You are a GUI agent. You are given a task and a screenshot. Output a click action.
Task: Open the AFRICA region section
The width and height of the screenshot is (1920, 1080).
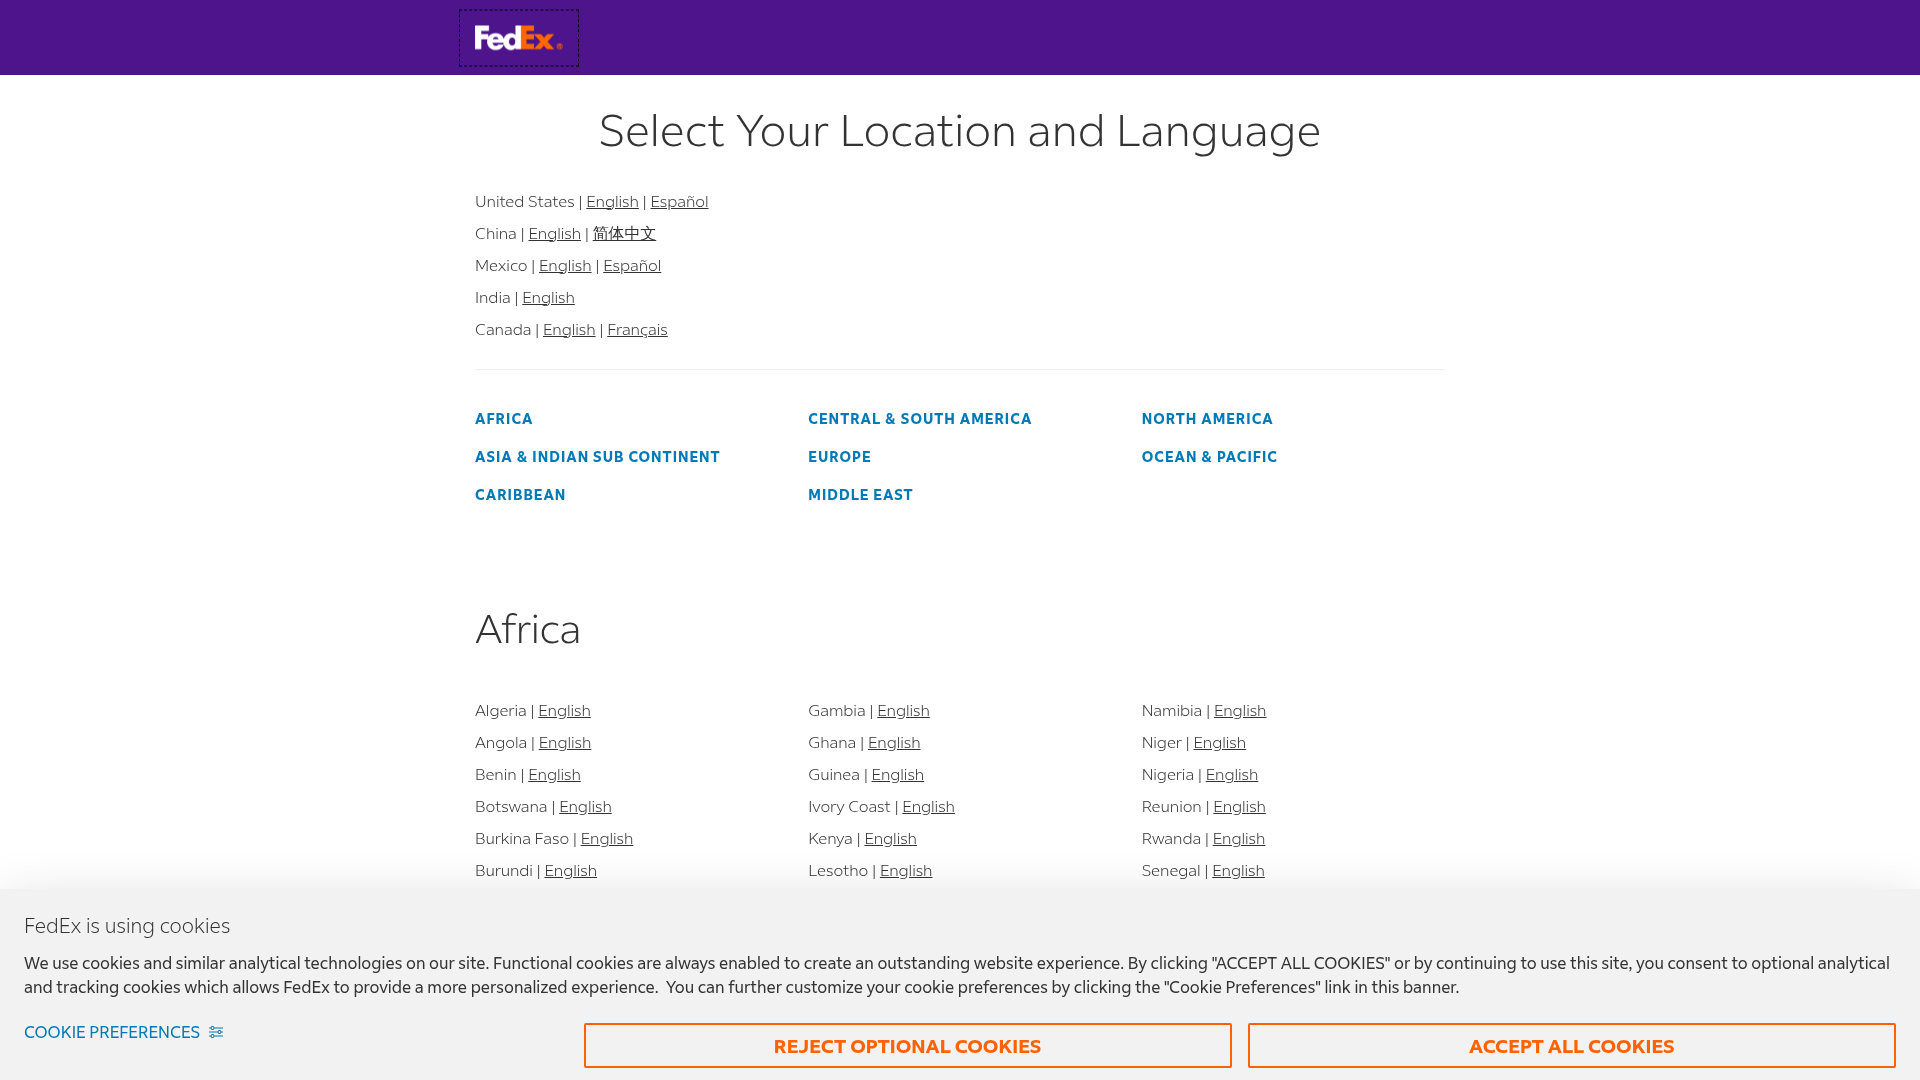(x=503, y=418)
